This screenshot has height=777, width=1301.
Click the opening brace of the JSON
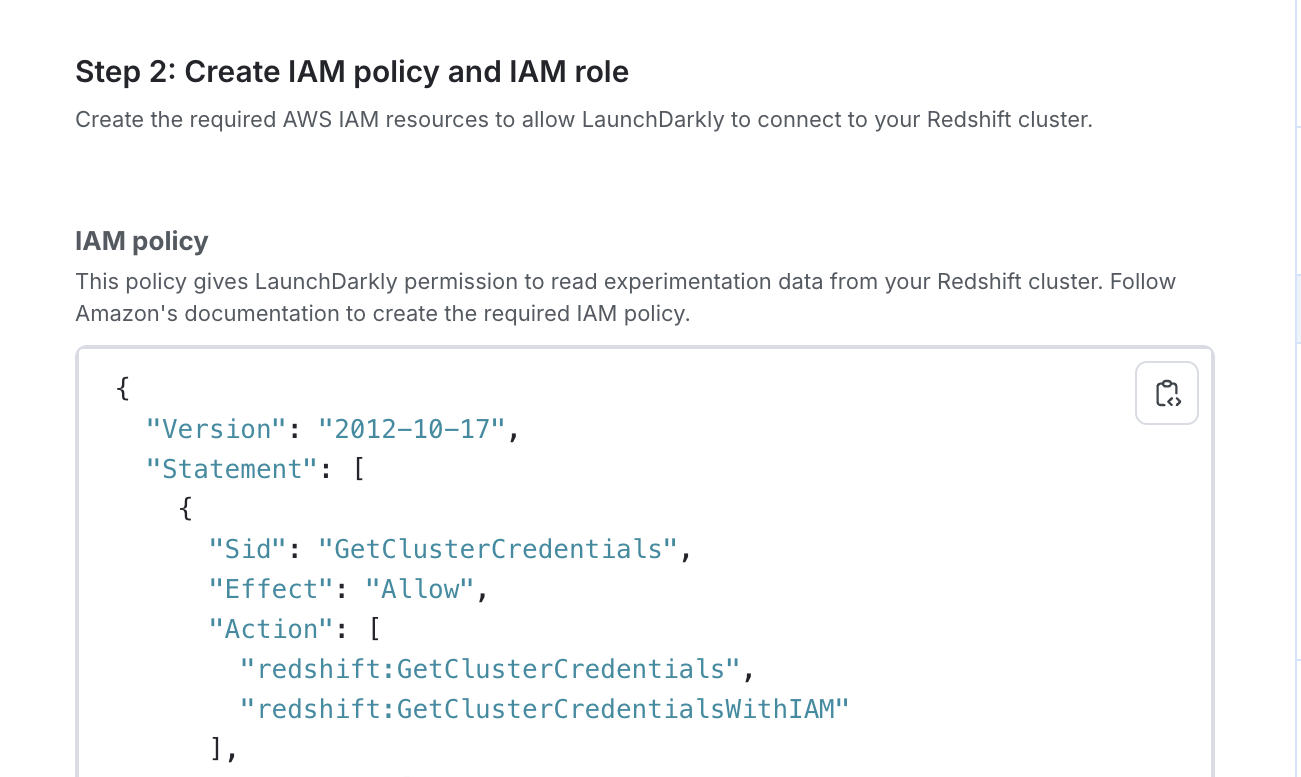click(122, 388)
